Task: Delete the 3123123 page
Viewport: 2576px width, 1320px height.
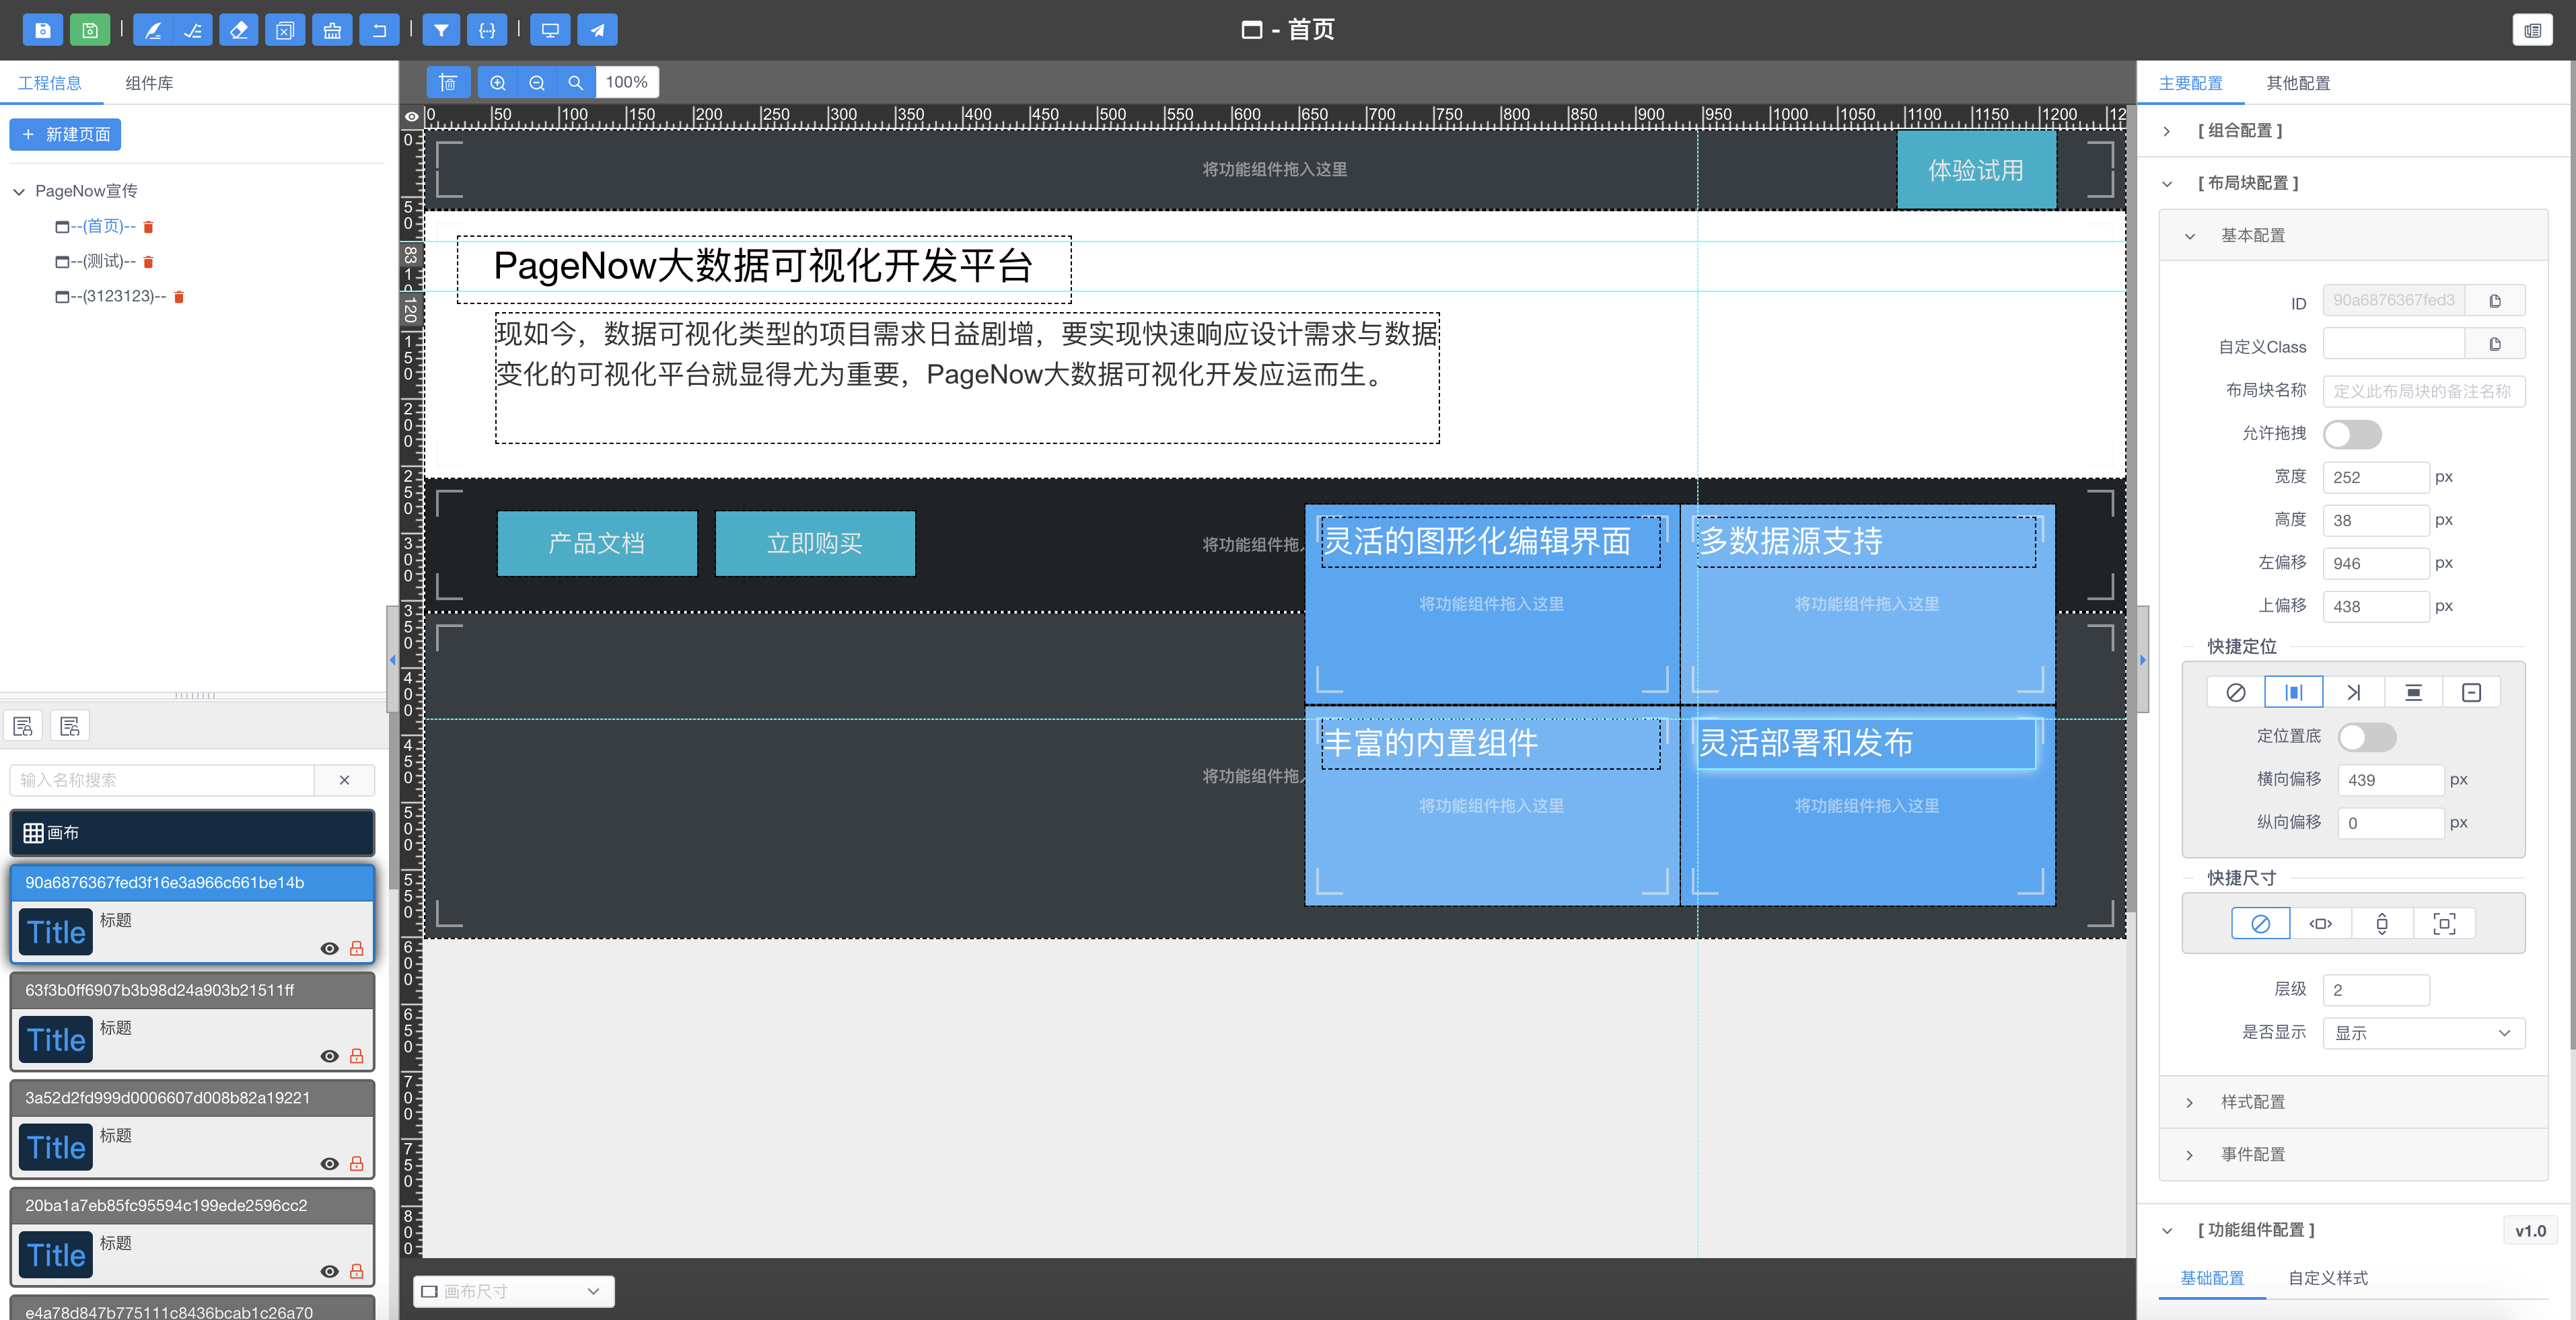Action: pyautogui.click(x=179, y=297)
